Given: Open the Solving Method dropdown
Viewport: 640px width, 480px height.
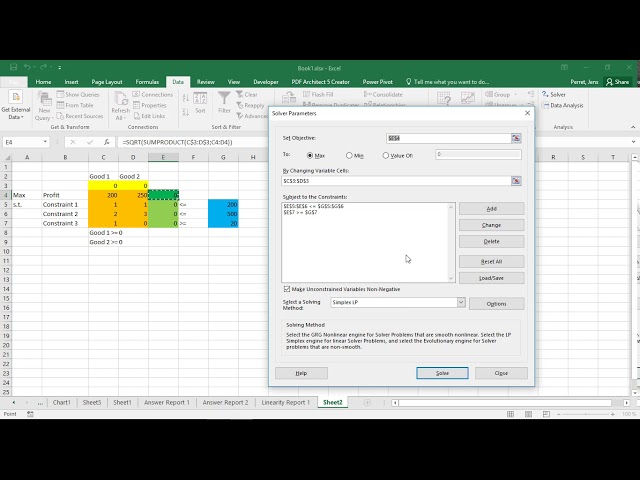Looking at the screenshot, I should click(461, 302).
